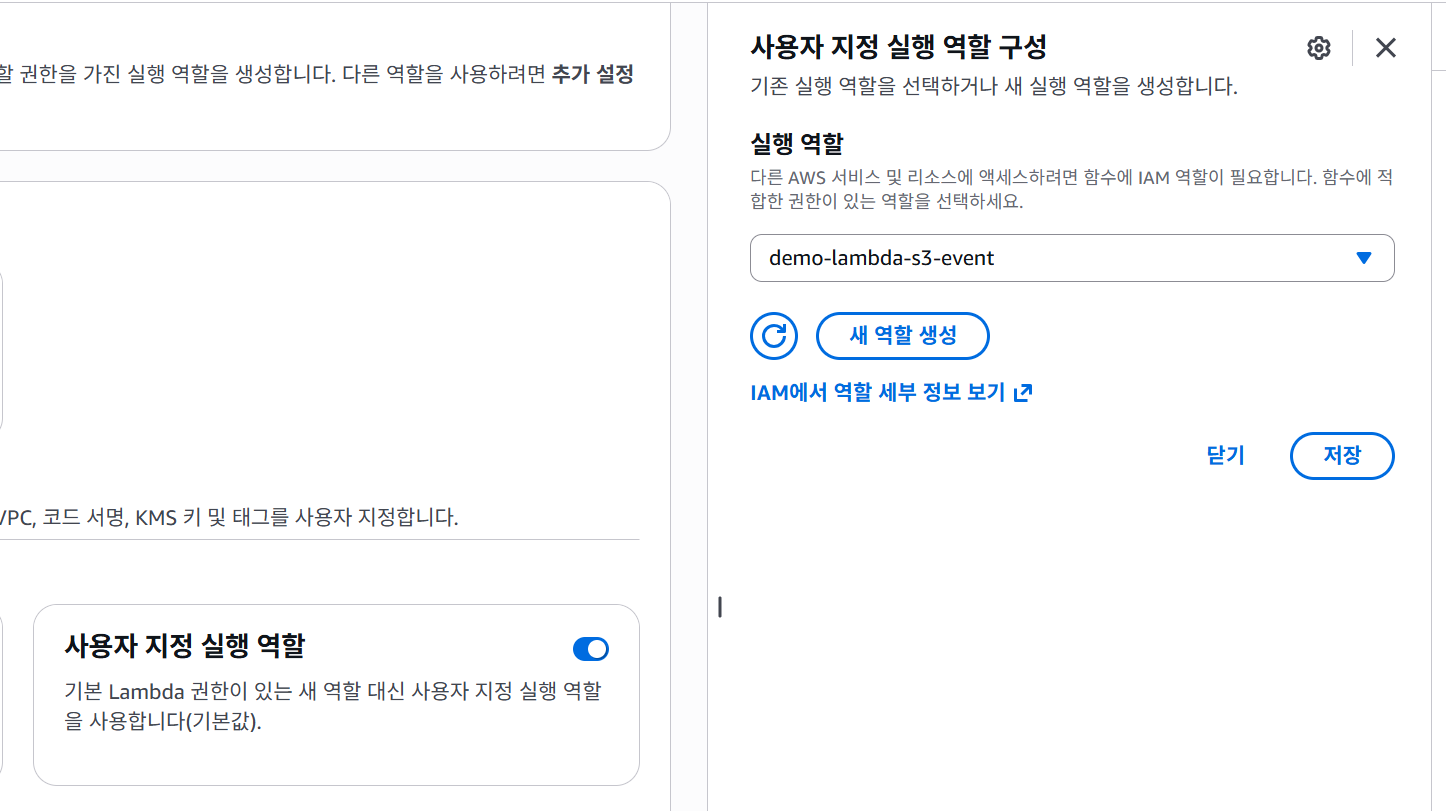Open panel preferences via gear icon
This screenshot has width=1446, height=811.
pyautogui.click(x=1319, y=48)
